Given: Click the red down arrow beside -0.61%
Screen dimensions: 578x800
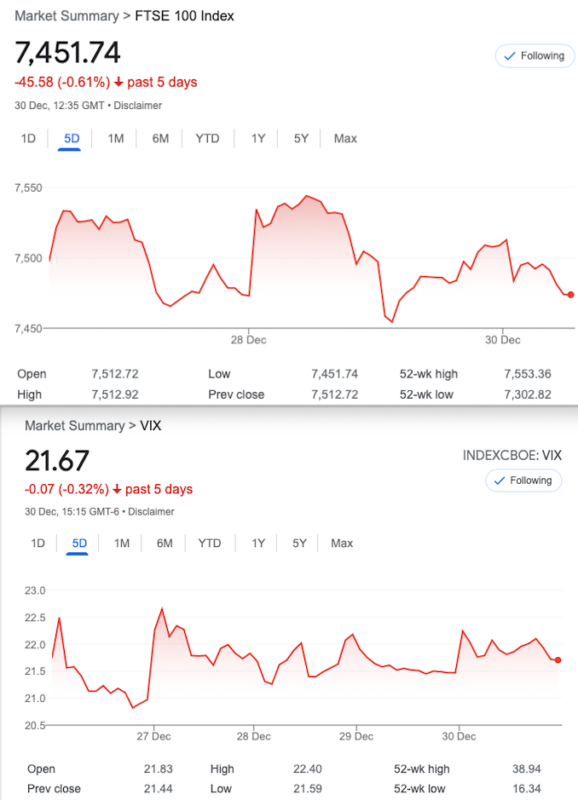Looking at the screenshot, I should (x=118, y=82).
